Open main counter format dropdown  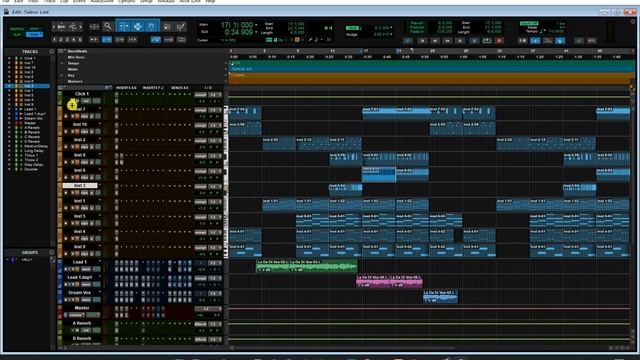point(256,25)
